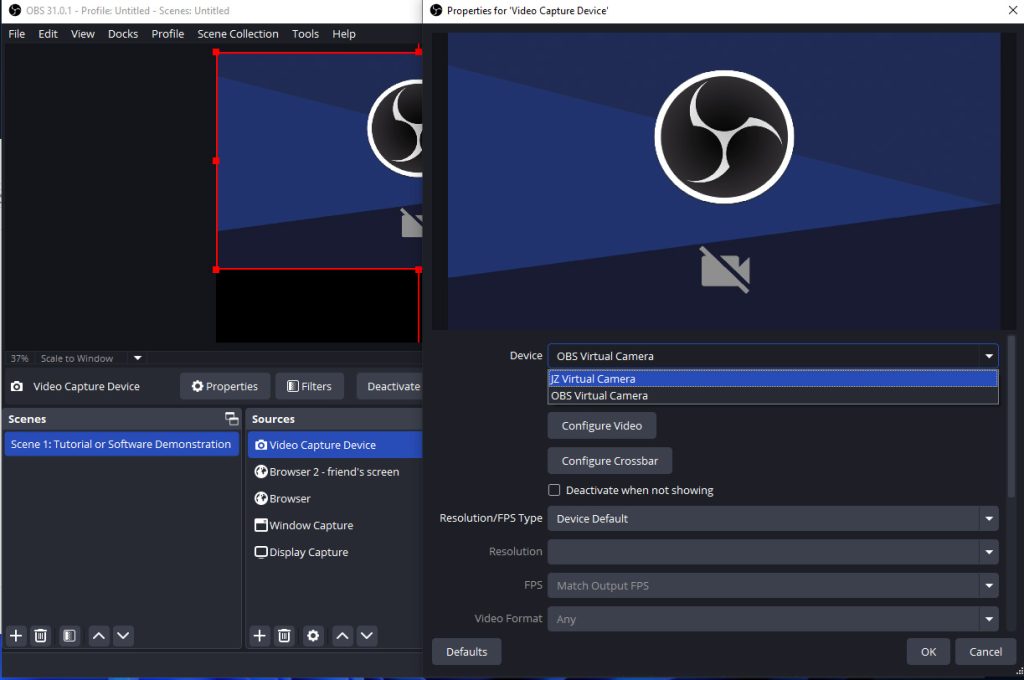Click the Properties dialog camera preview
Viewport: 1024px width, 680px height.
(x=724, y=181)
